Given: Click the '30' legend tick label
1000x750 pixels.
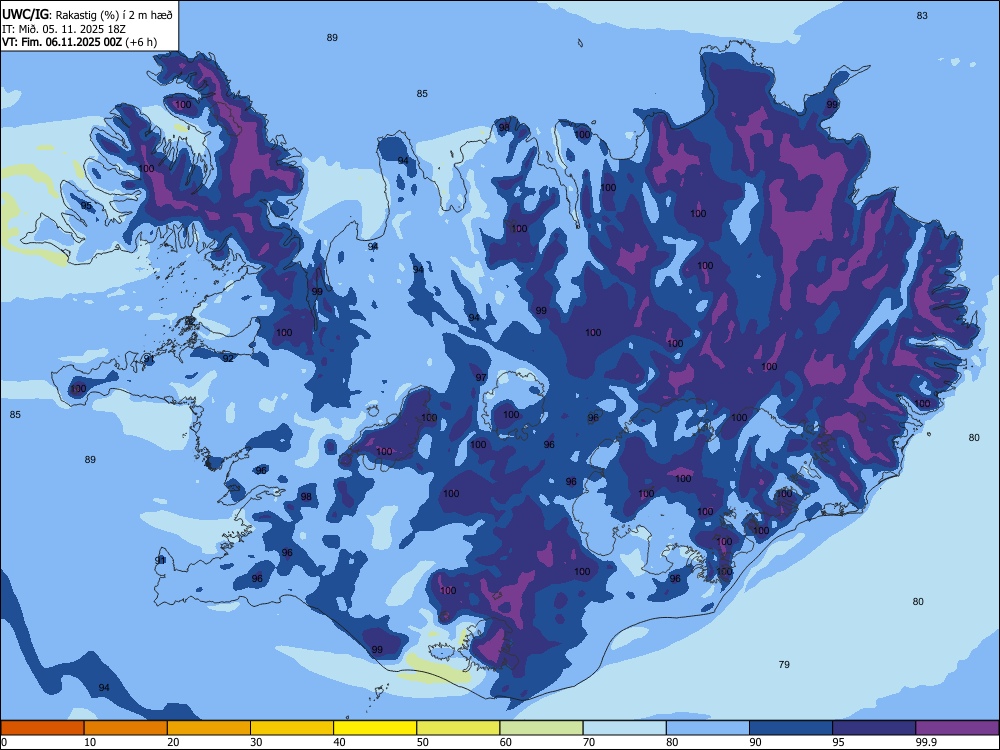Looking at the screenshot, I should [x=256, y=742].
